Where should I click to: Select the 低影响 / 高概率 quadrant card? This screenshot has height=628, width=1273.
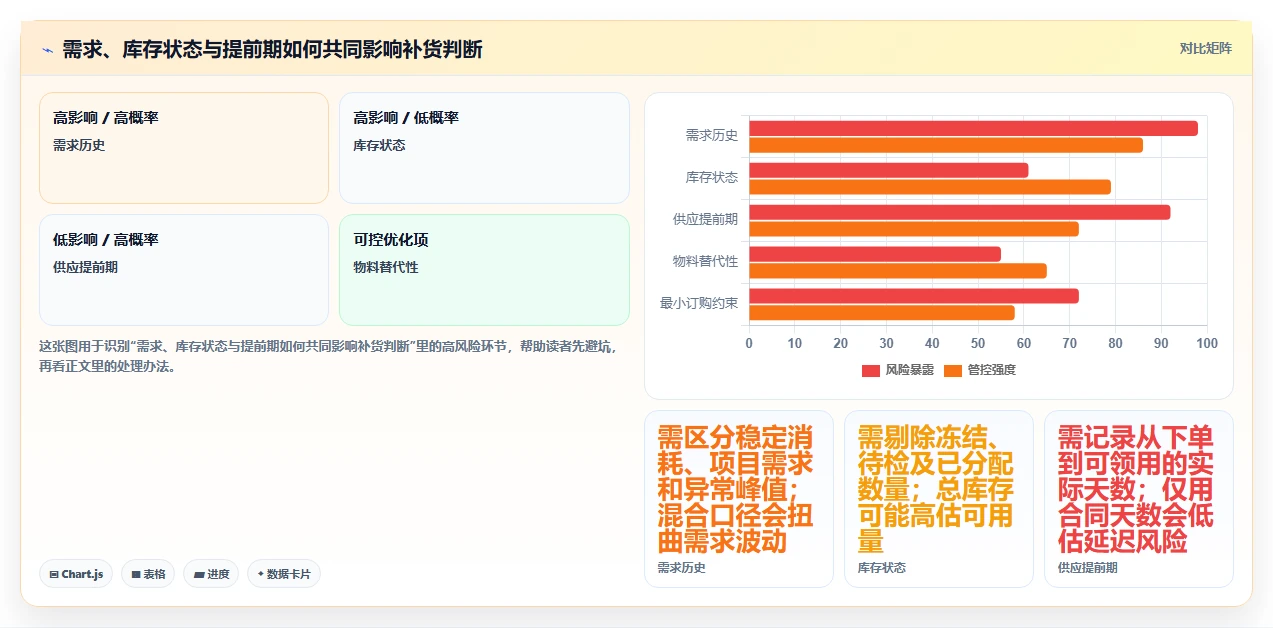[x=184, y=270]
